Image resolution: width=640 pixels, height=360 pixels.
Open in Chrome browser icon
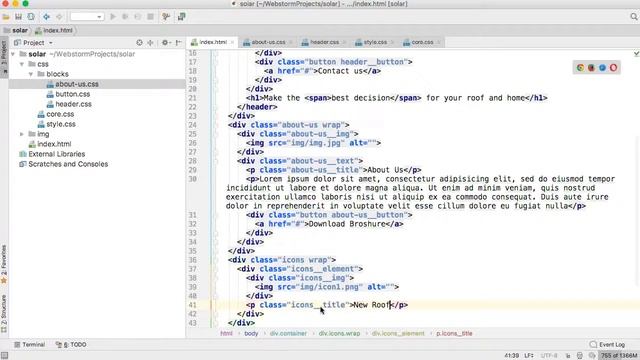point(580,68)
